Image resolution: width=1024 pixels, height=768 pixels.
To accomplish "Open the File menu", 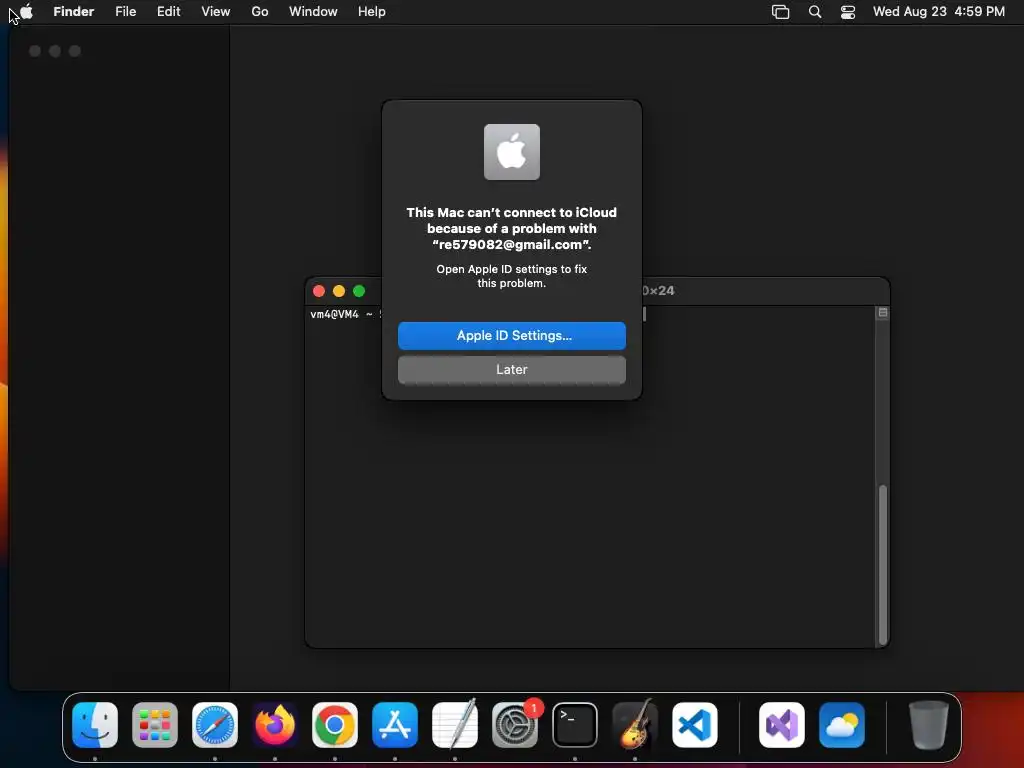I will (x=125, y=12).
